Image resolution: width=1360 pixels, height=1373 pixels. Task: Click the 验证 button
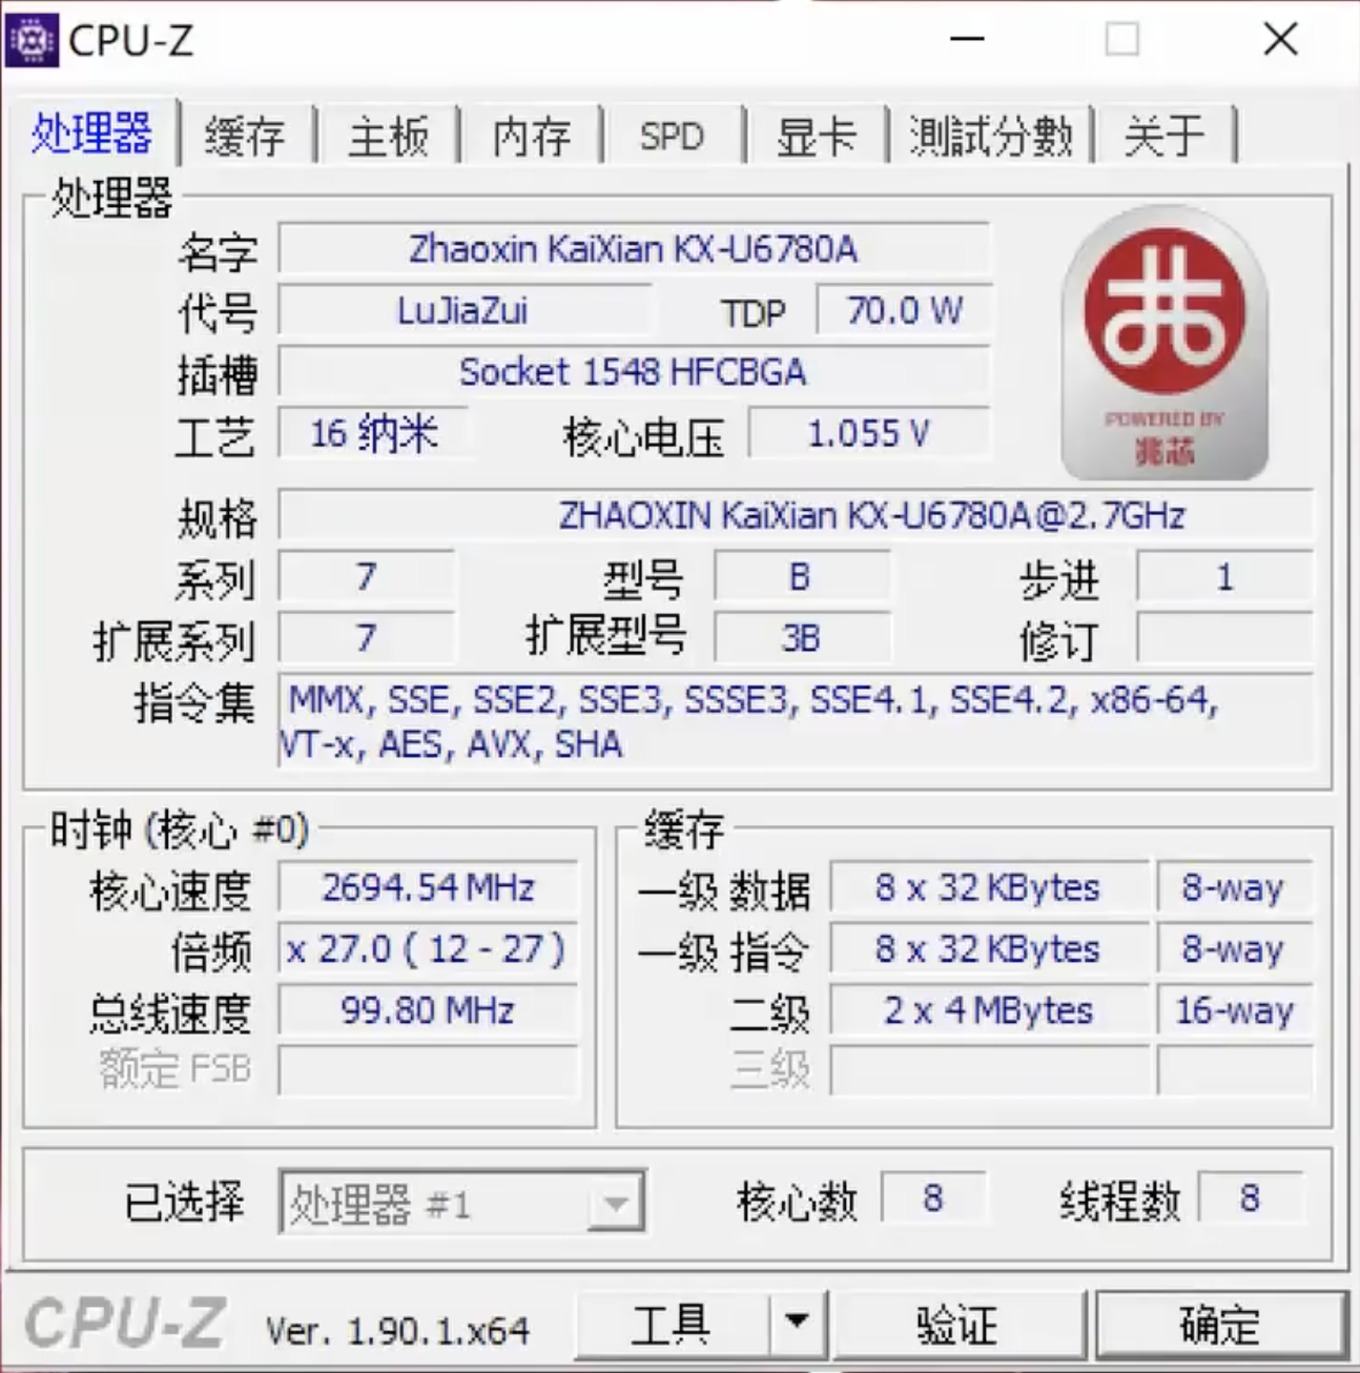958,1323
